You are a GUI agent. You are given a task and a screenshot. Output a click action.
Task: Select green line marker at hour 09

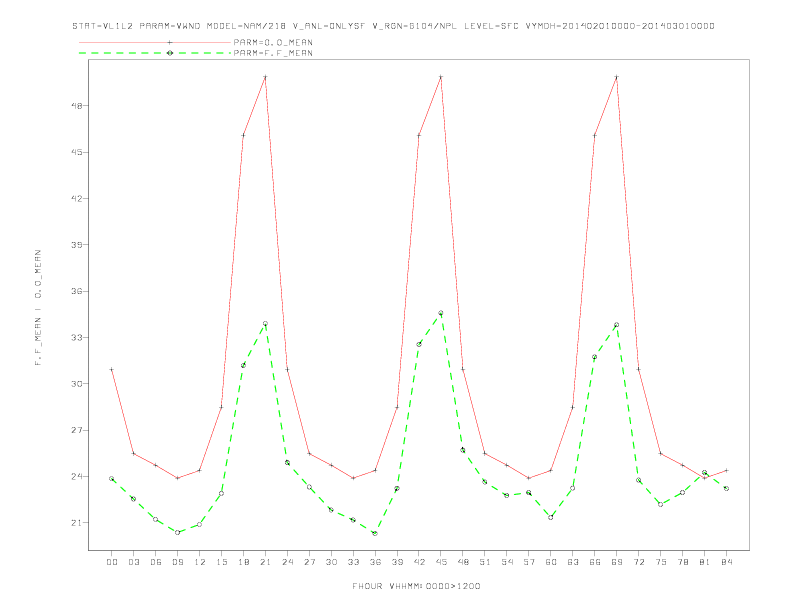(x=177, y=532)
